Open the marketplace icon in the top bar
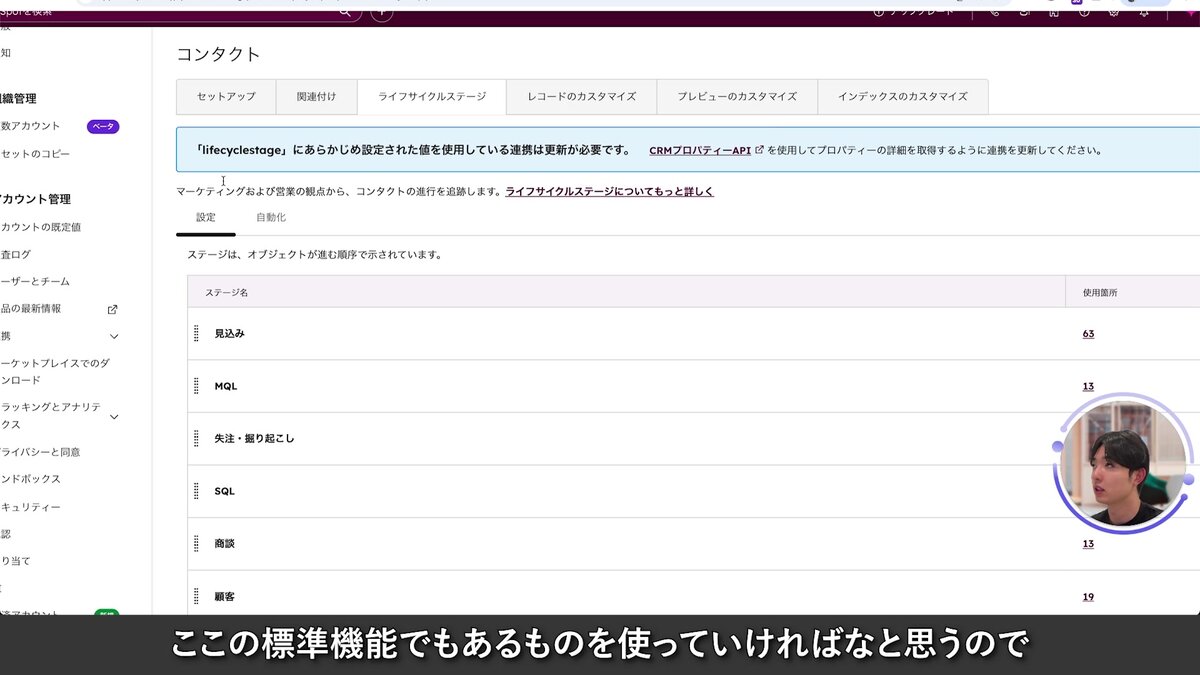Screen dimensions: 1200x675 (x=1051, y=14)
